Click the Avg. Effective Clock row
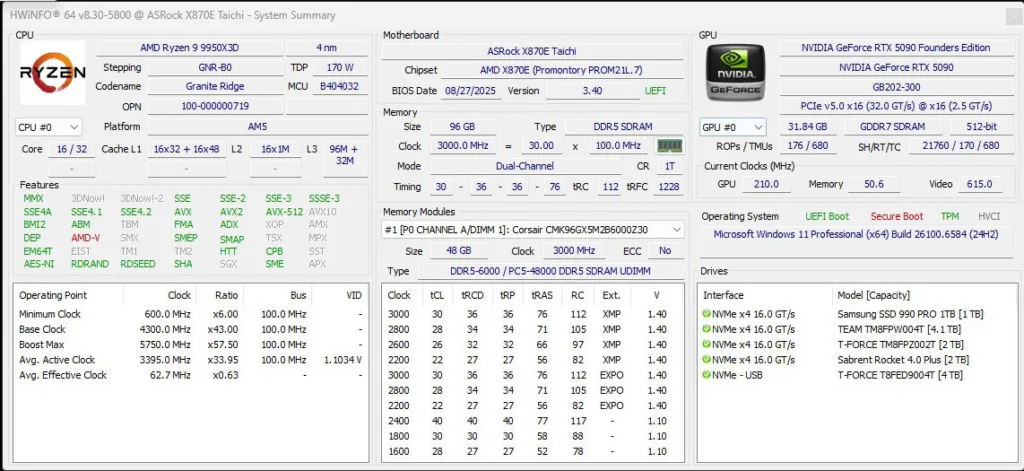Screen dimensions: 1024x471 [x=191, y=375]
